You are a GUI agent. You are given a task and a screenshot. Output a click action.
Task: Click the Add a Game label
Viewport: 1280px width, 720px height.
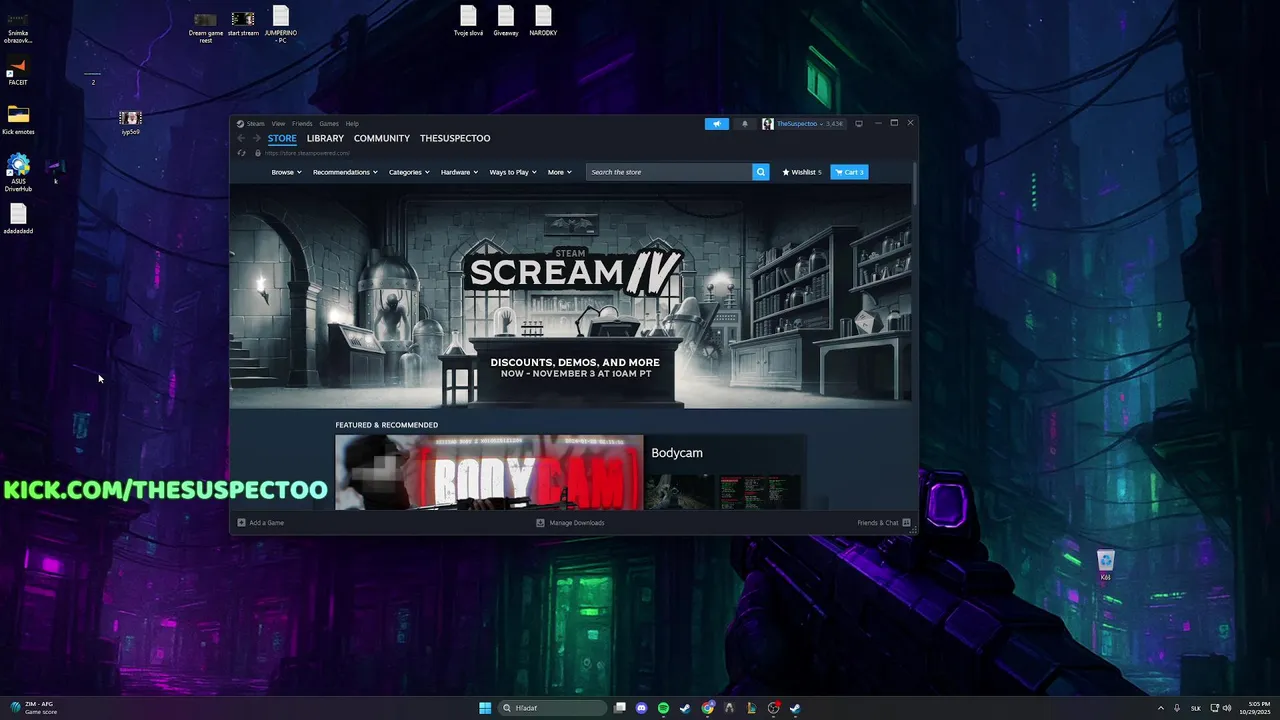pyautogui.click(x=266, y=523)
